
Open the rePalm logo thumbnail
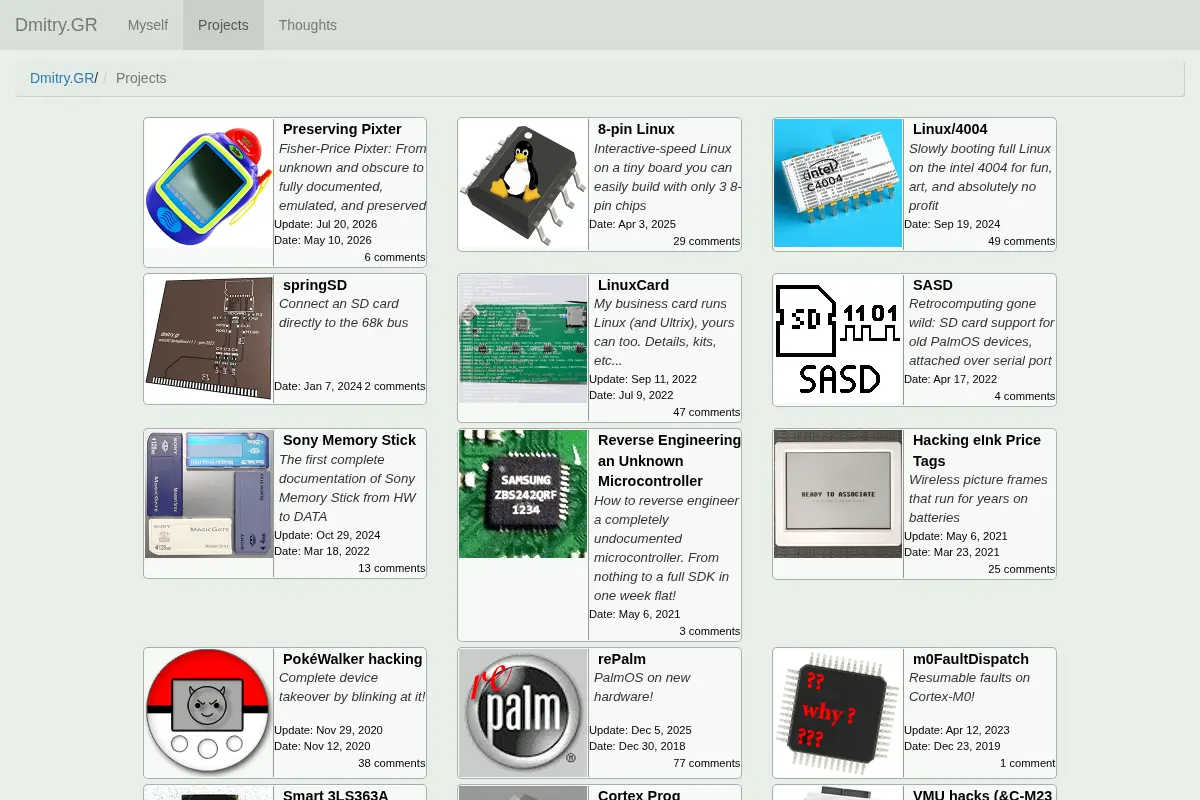(523, 713)
